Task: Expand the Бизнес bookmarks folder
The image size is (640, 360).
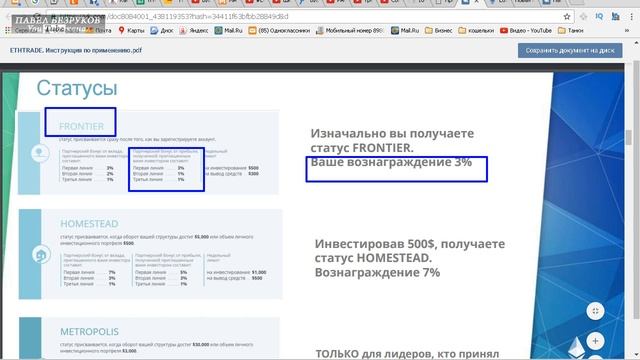Action: tap(438, 31)
